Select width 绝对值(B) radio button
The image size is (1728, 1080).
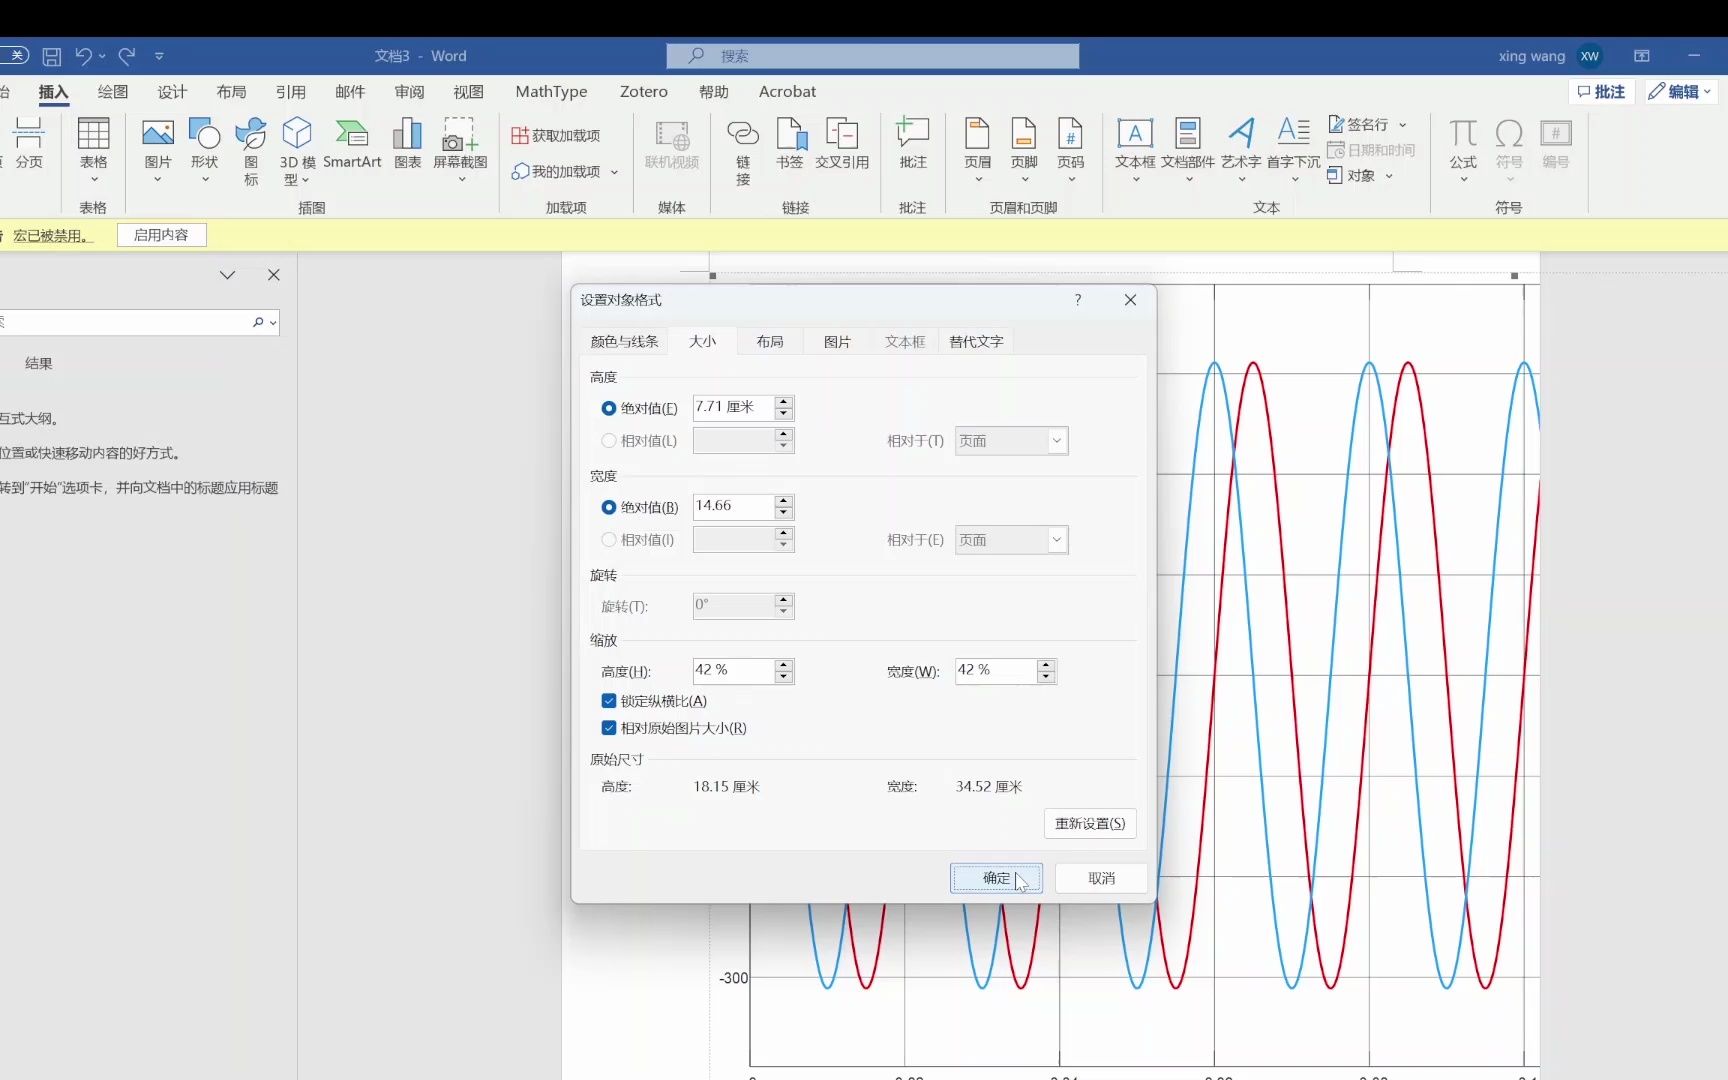coord(608,507)
